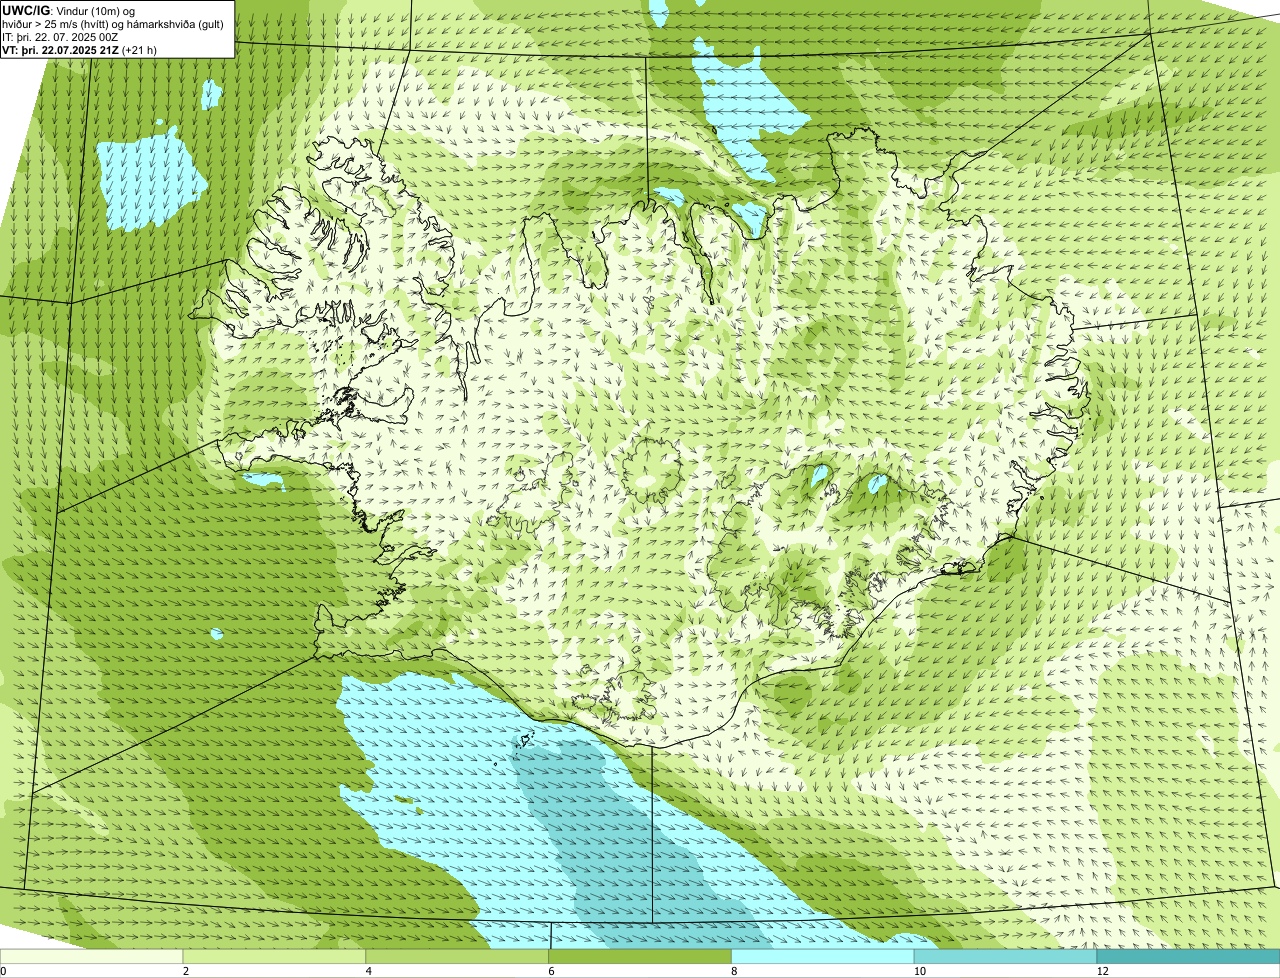The height and width of the screenshot is (978, 1280).
Task: Click the '8' label on the wind scale
Action: 734,972
